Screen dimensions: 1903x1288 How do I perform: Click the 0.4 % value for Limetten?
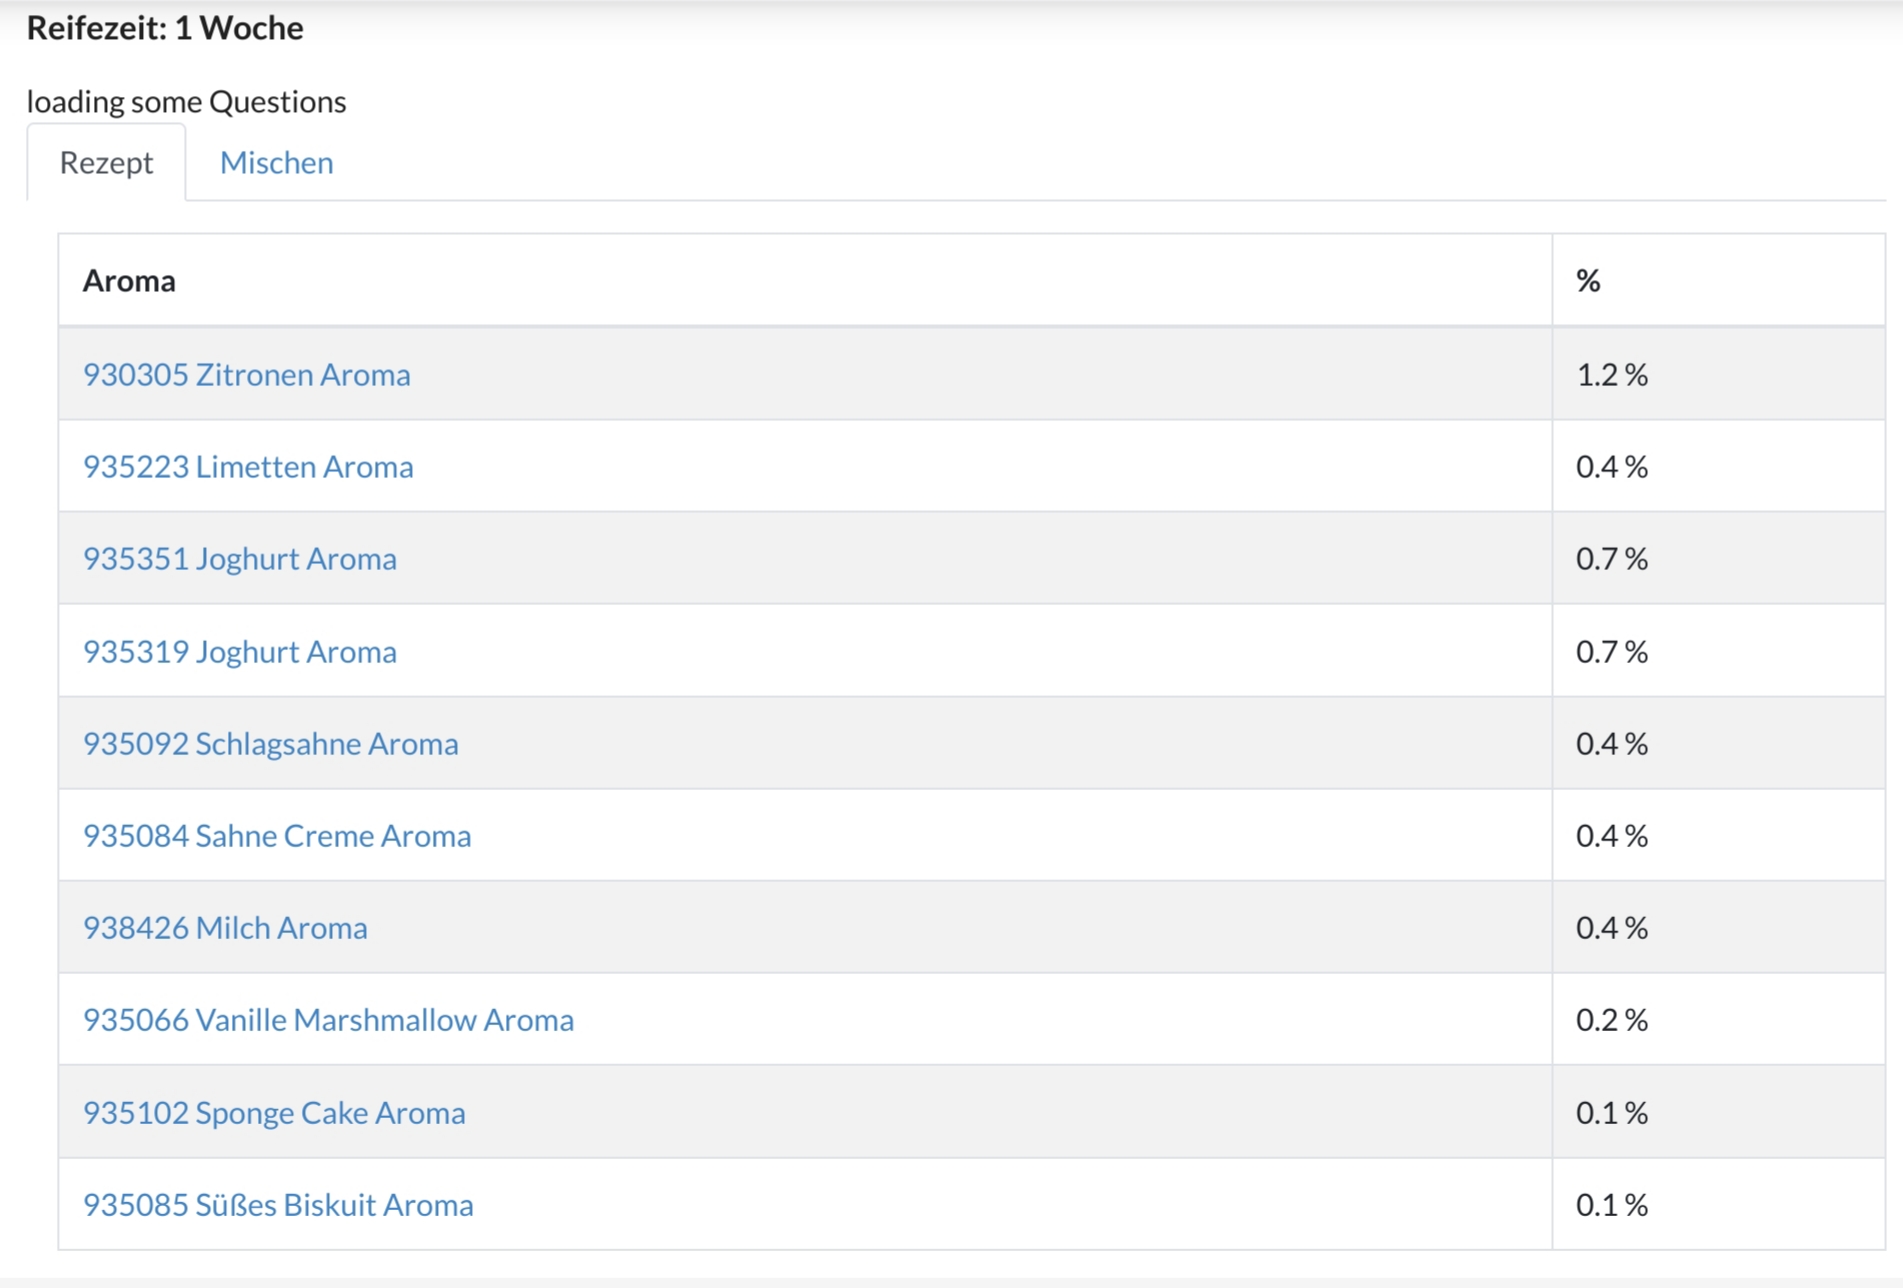coord(1611,466)
